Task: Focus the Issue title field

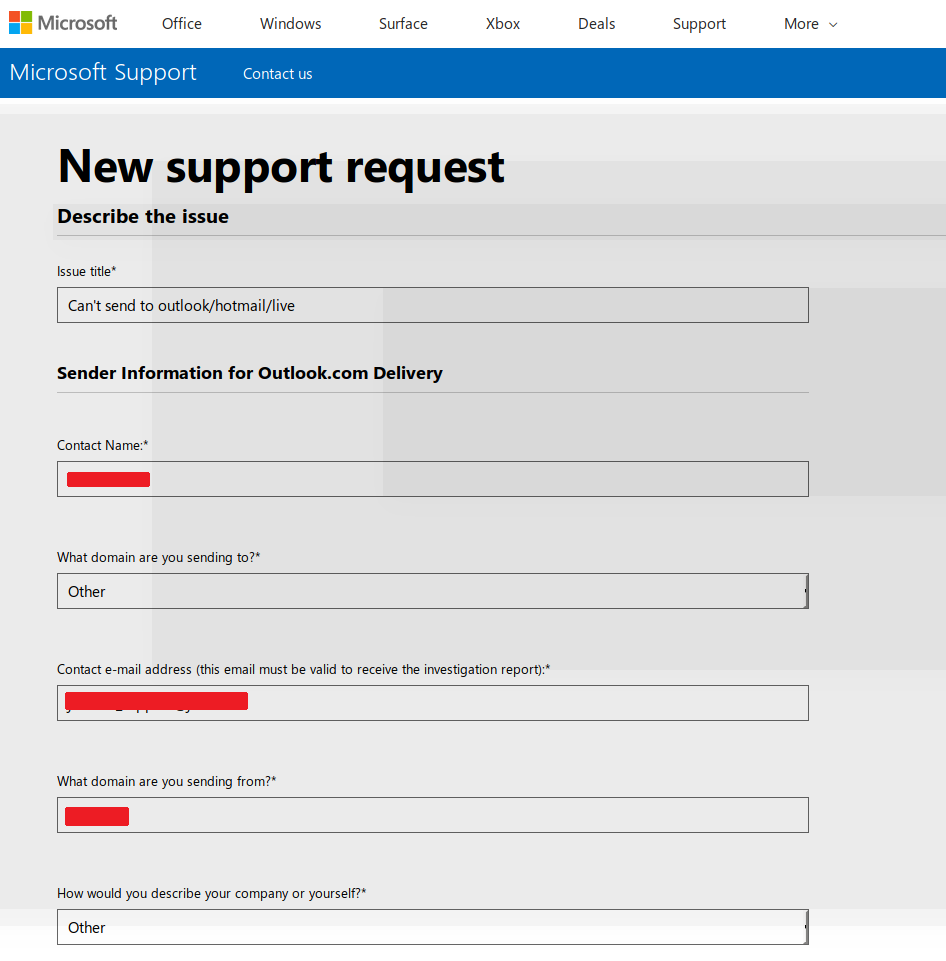Action: 433,305
